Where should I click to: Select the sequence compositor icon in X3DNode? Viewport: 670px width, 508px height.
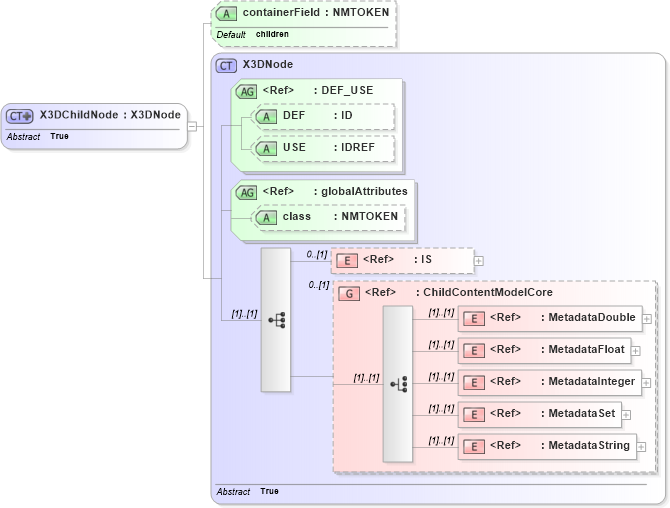pyautogui.click(x=277, y=320)
